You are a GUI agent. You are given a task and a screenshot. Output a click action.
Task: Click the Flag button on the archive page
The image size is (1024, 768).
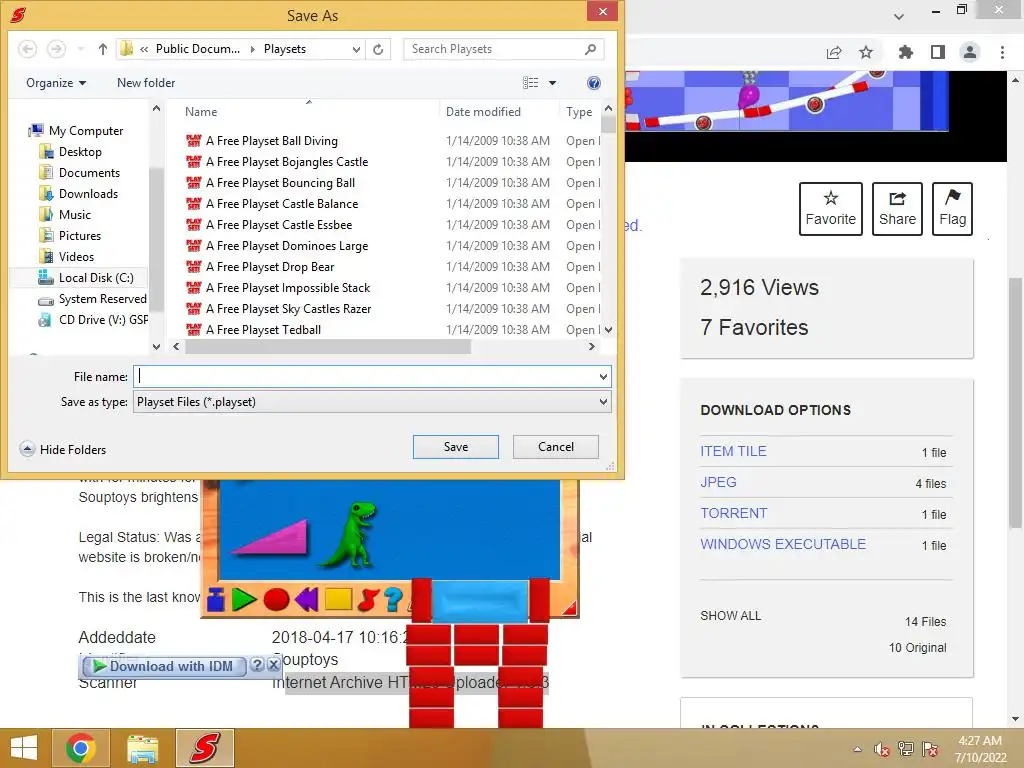(953, 209)
